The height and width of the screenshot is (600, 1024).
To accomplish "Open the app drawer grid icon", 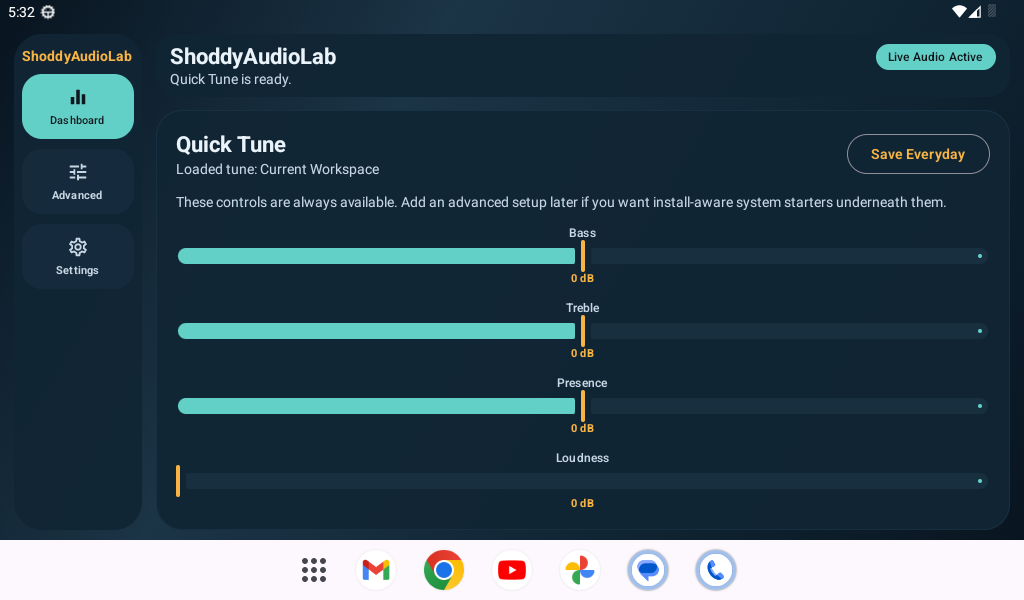I will (313, 570).
